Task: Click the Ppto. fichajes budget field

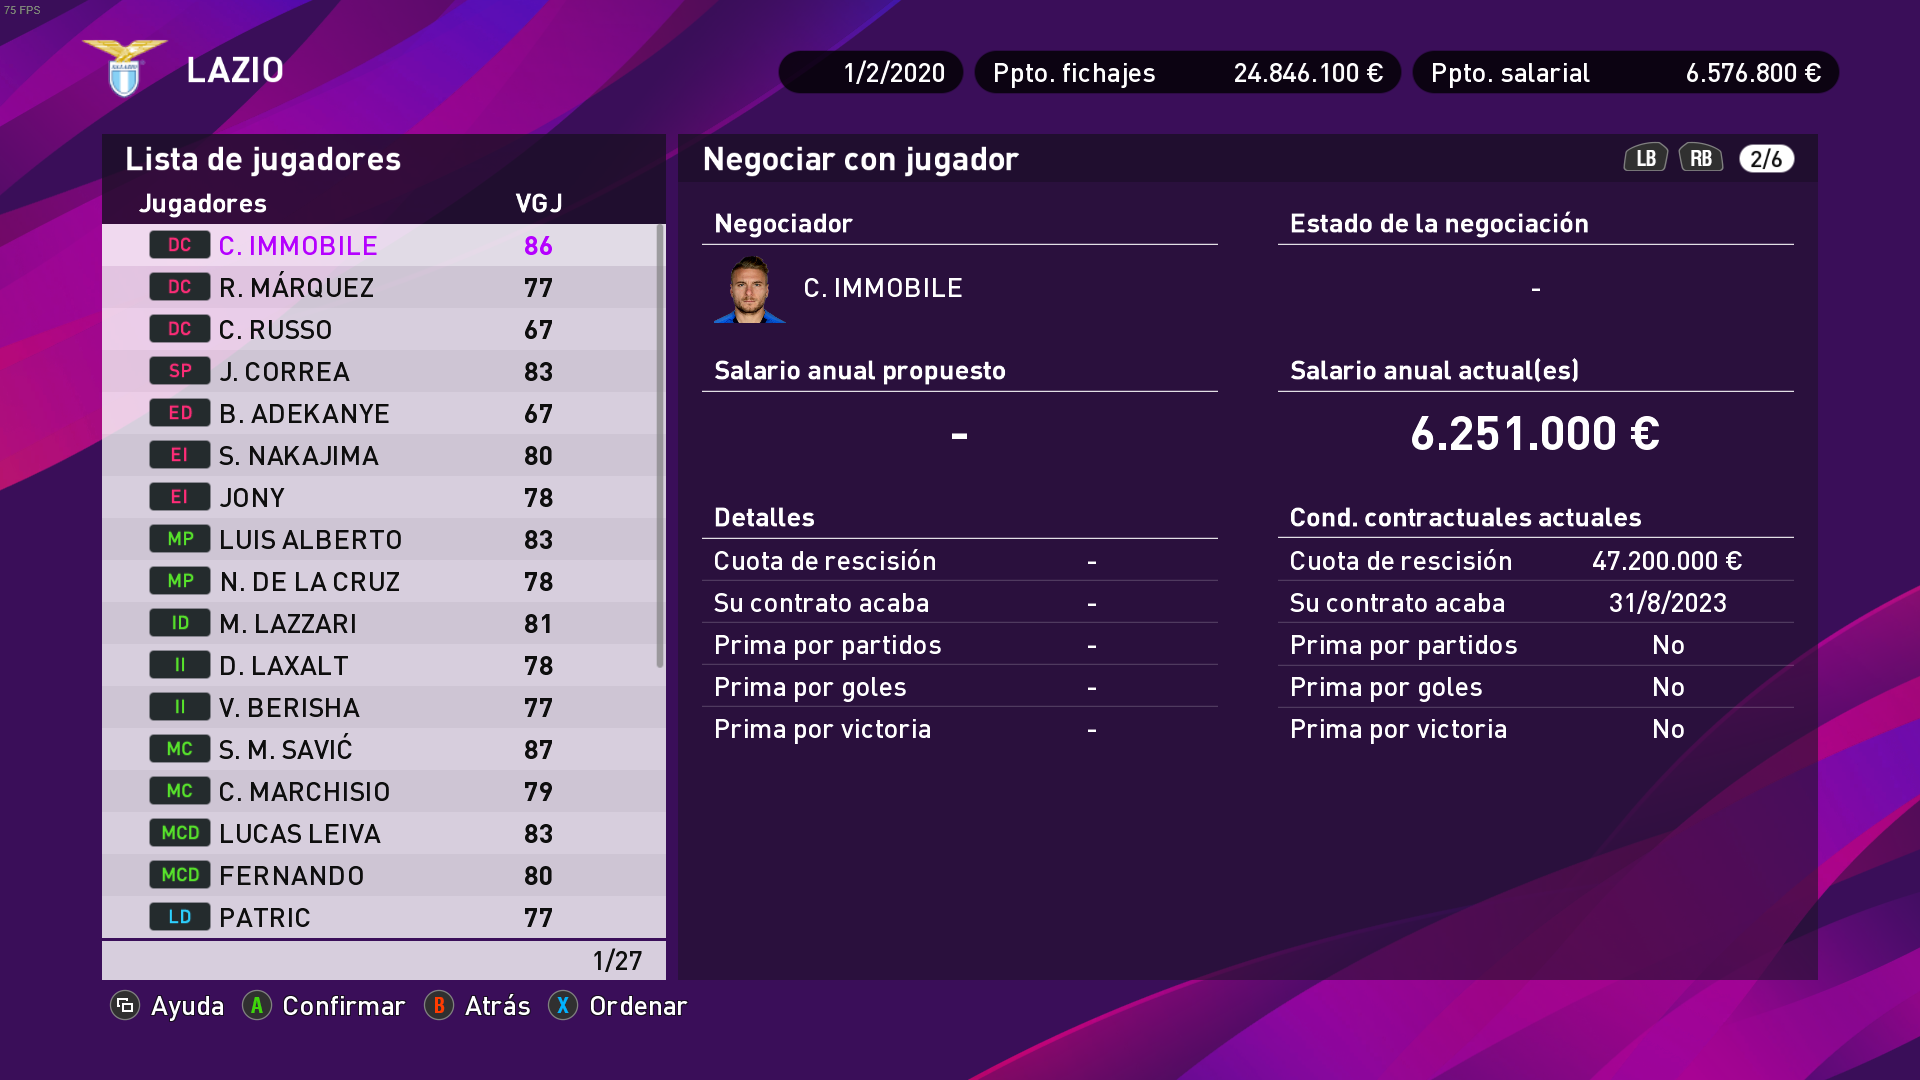Action: (x=1187, y=73)
